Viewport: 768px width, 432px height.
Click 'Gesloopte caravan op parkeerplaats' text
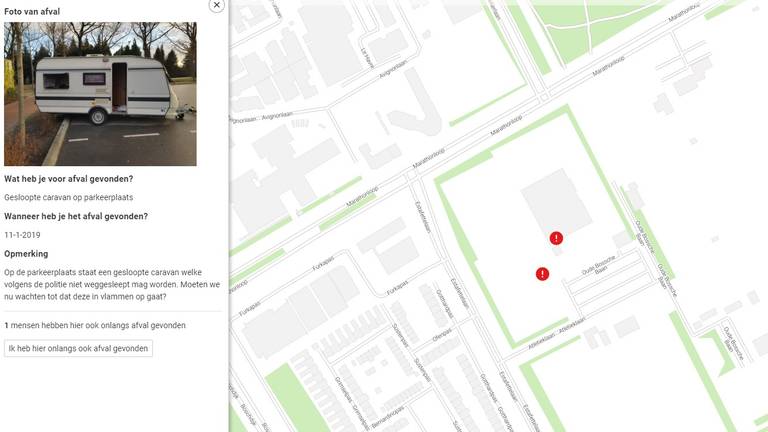pos(68,198)
